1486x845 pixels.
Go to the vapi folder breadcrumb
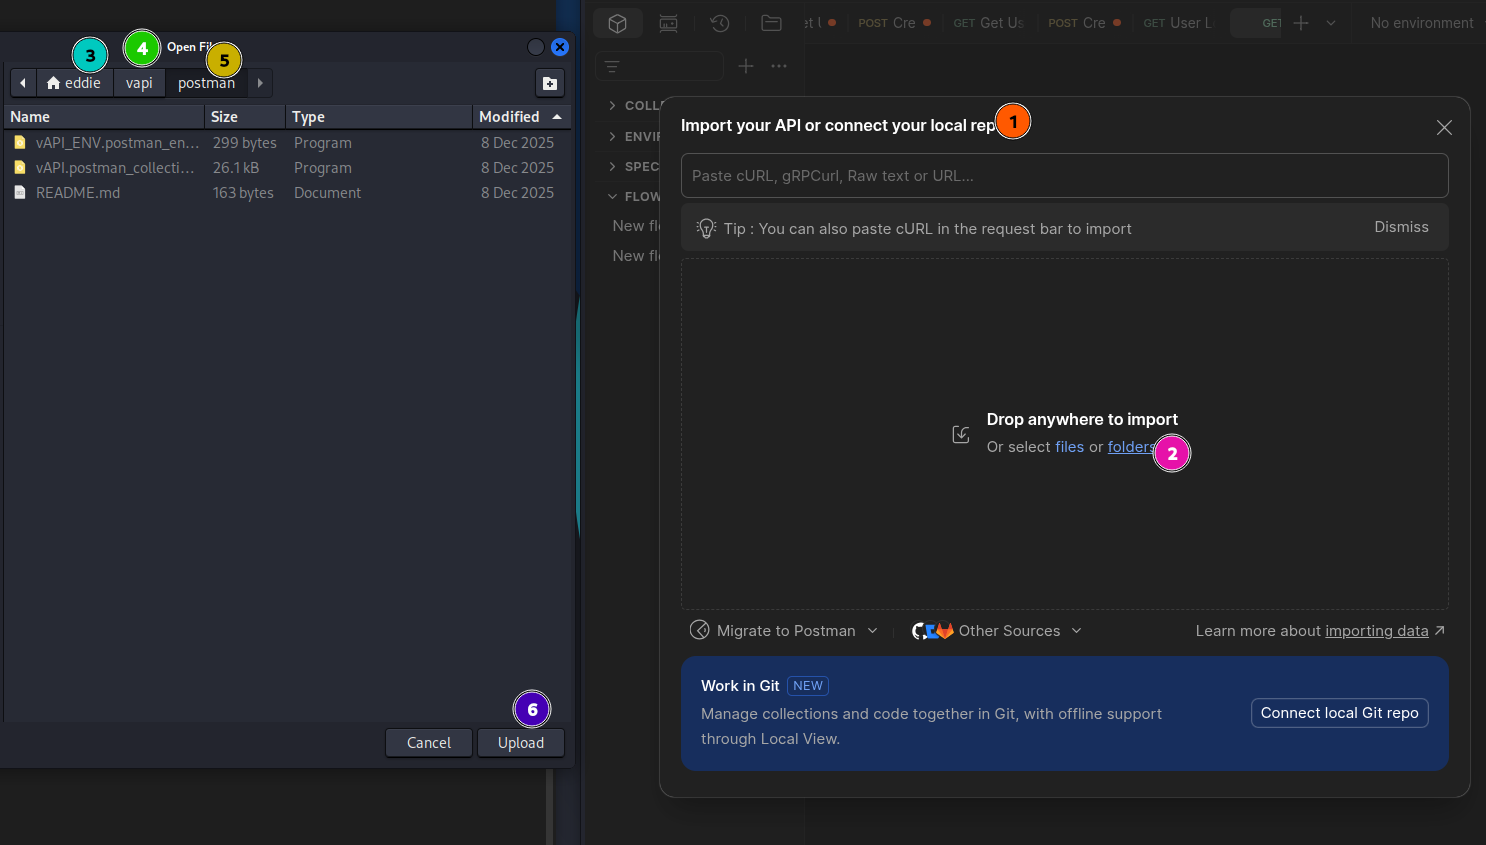139,83
